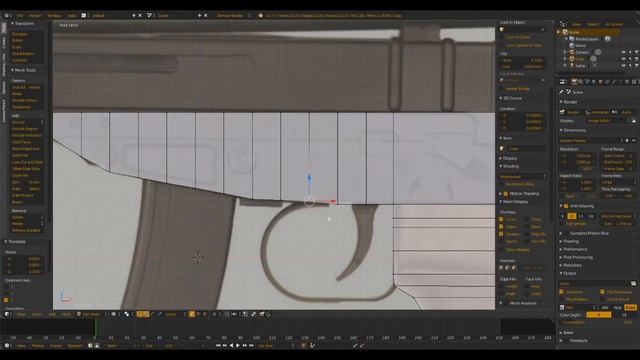This screenshot has height=360, width=640.
Task: Toggle the Anti-Aliasing checkbox
Action: click(x=566, y=206)
